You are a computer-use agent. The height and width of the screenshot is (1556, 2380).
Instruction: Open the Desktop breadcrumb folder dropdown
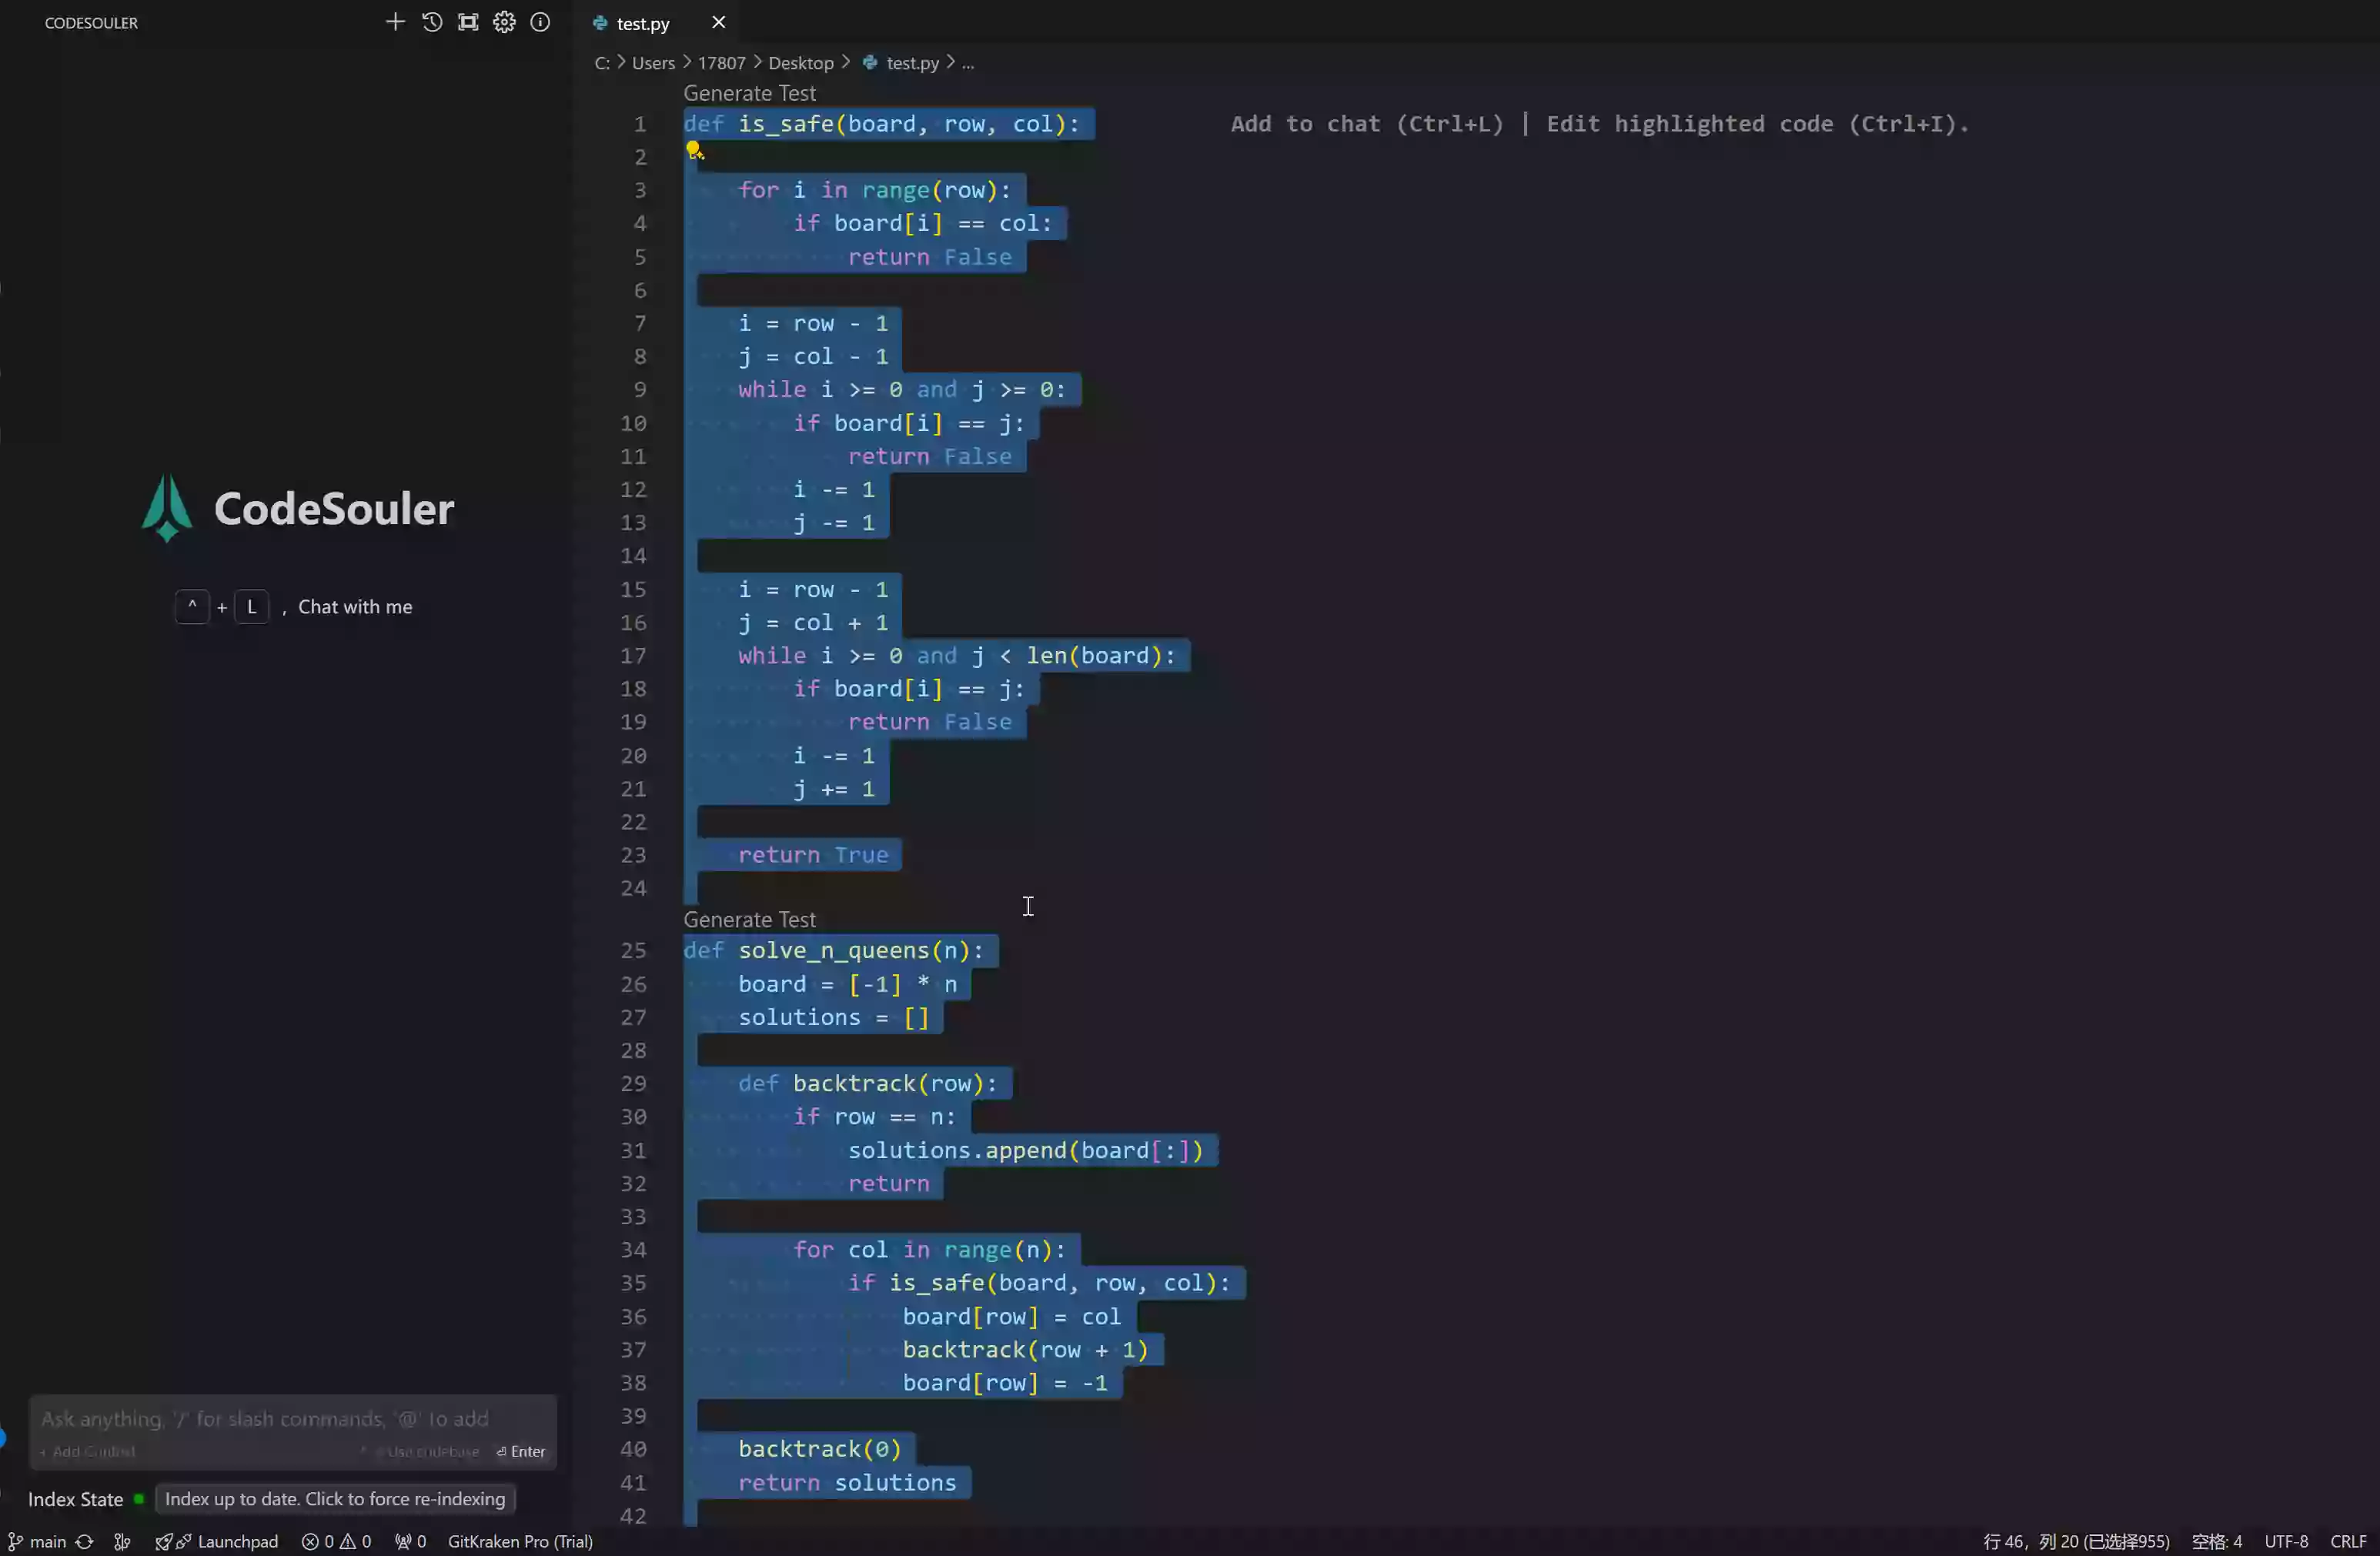click(800, 63)
